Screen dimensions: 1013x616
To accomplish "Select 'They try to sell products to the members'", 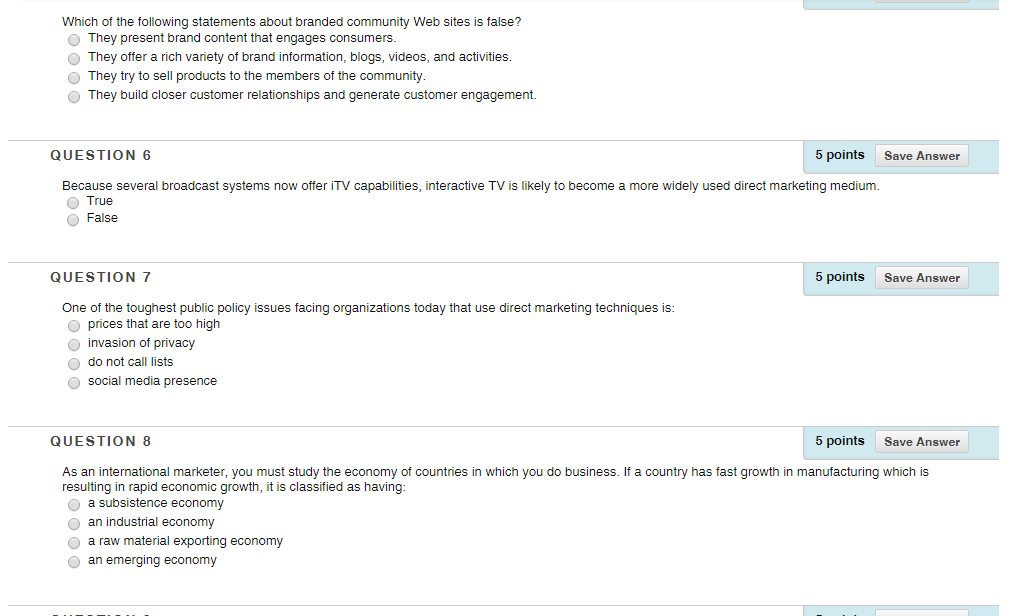I will (x=74, y=78).
